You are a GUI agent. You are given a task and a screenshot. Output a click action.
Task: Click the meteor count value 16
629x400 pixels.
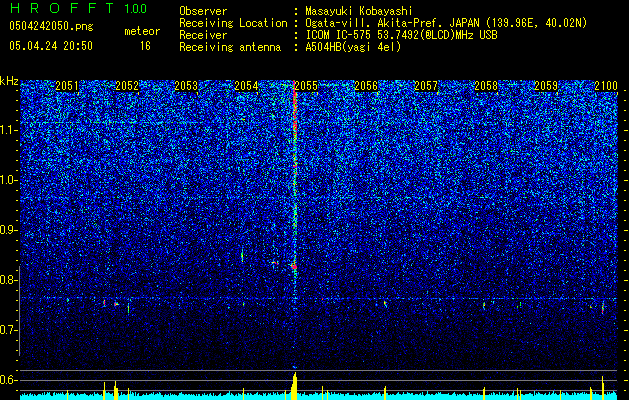tap(145, 46)
